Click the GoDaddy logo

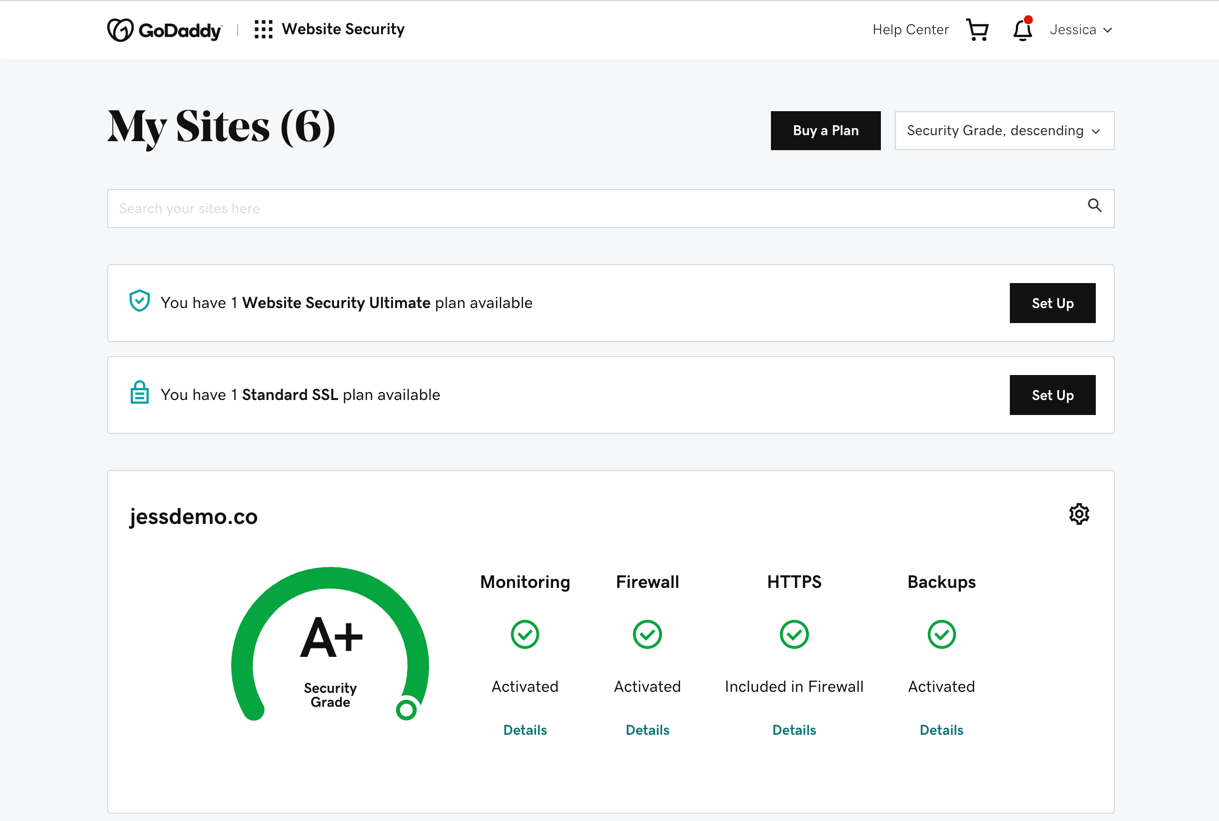tap(164, 29)
